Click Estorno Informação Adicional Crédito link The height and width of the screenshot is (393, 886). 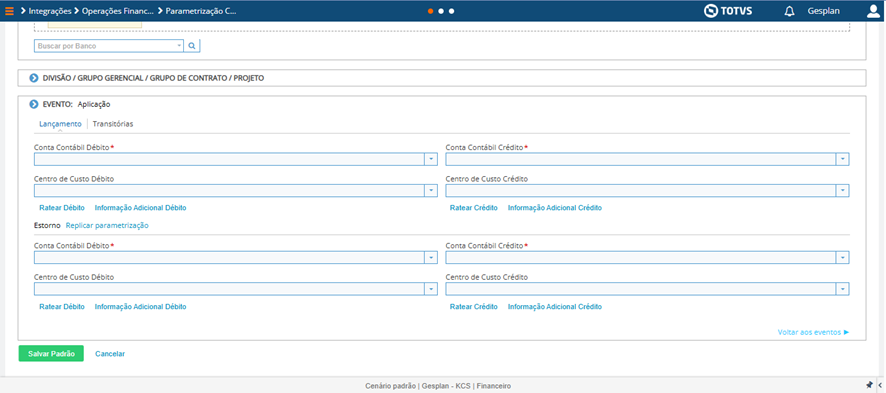click(x=555, y=307)
